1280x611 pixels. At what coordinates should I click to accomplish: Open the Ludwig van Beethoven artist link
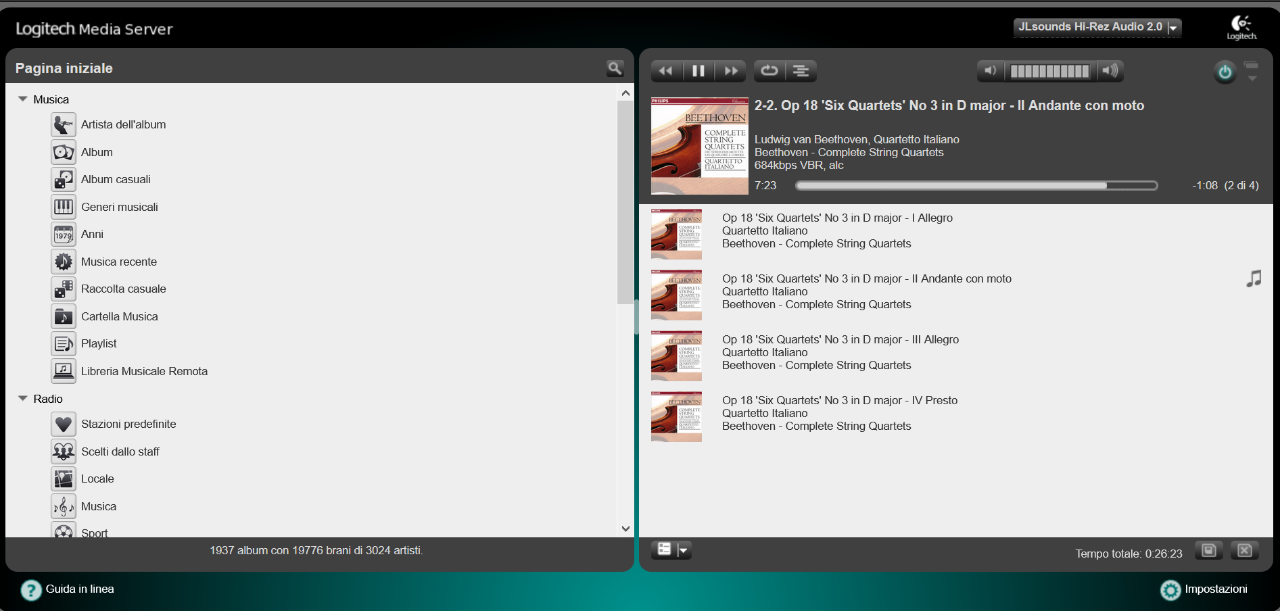pyautogui.click(x=814, y=139)
